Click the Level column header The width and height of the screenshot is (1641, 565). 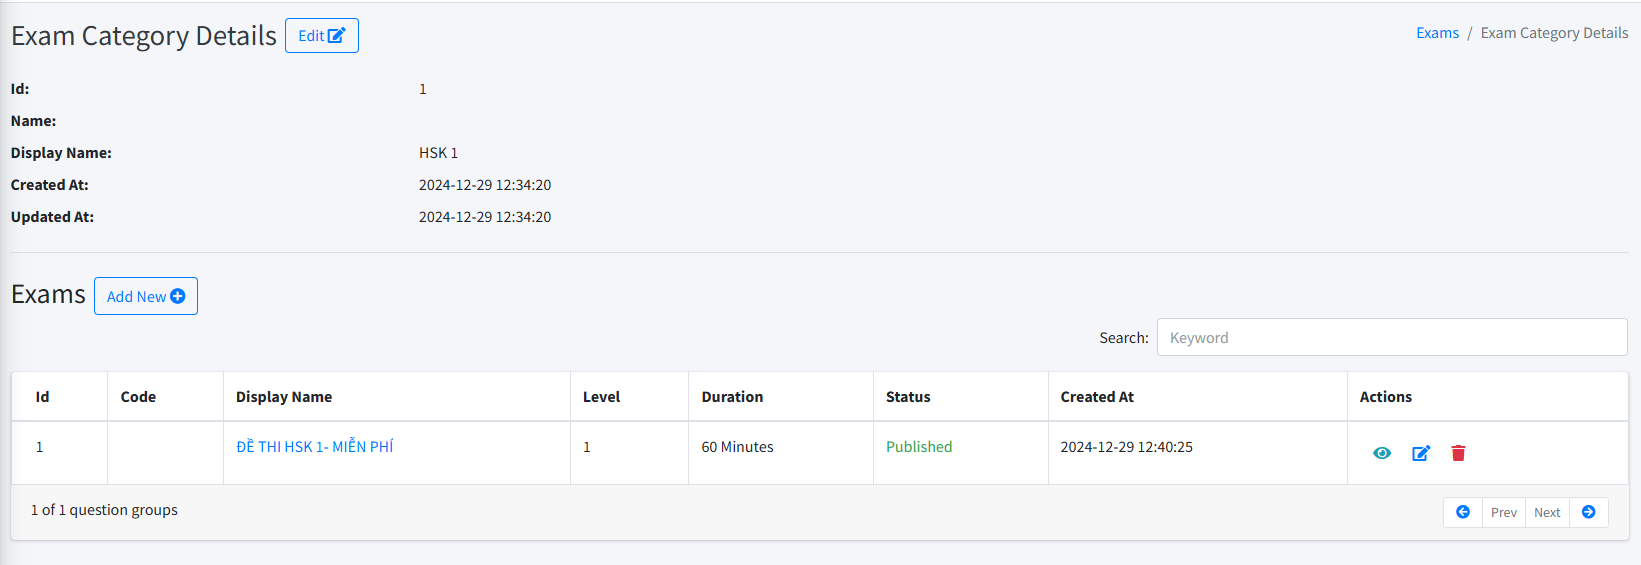pos(602,397)
